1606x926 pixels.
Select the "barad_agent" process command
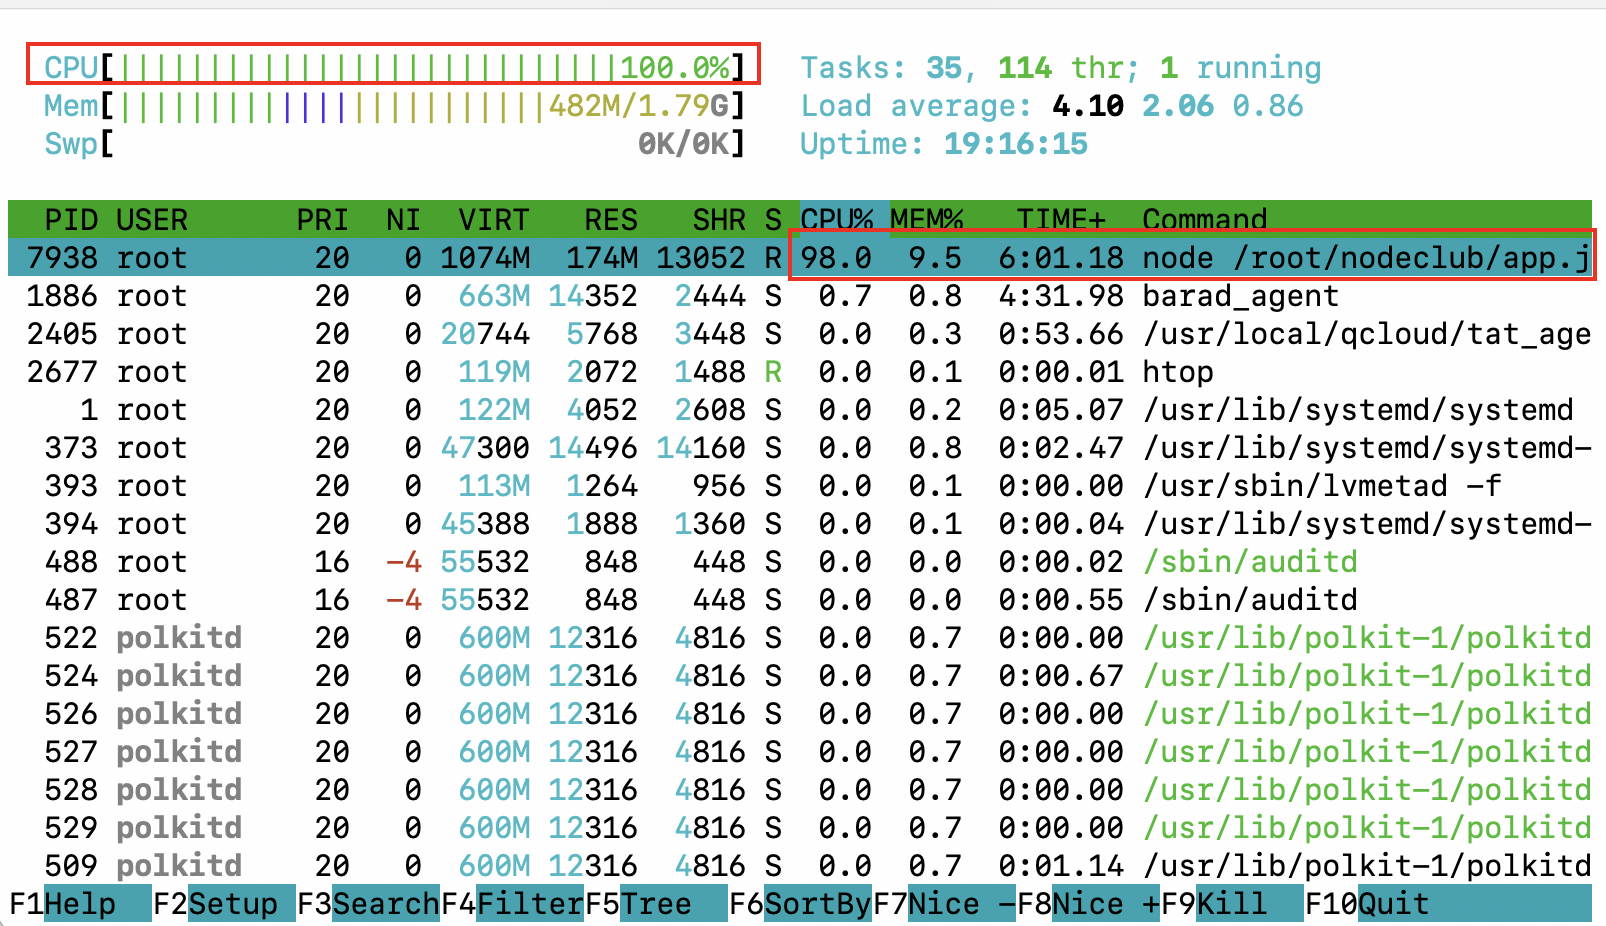click(1241, 295)
